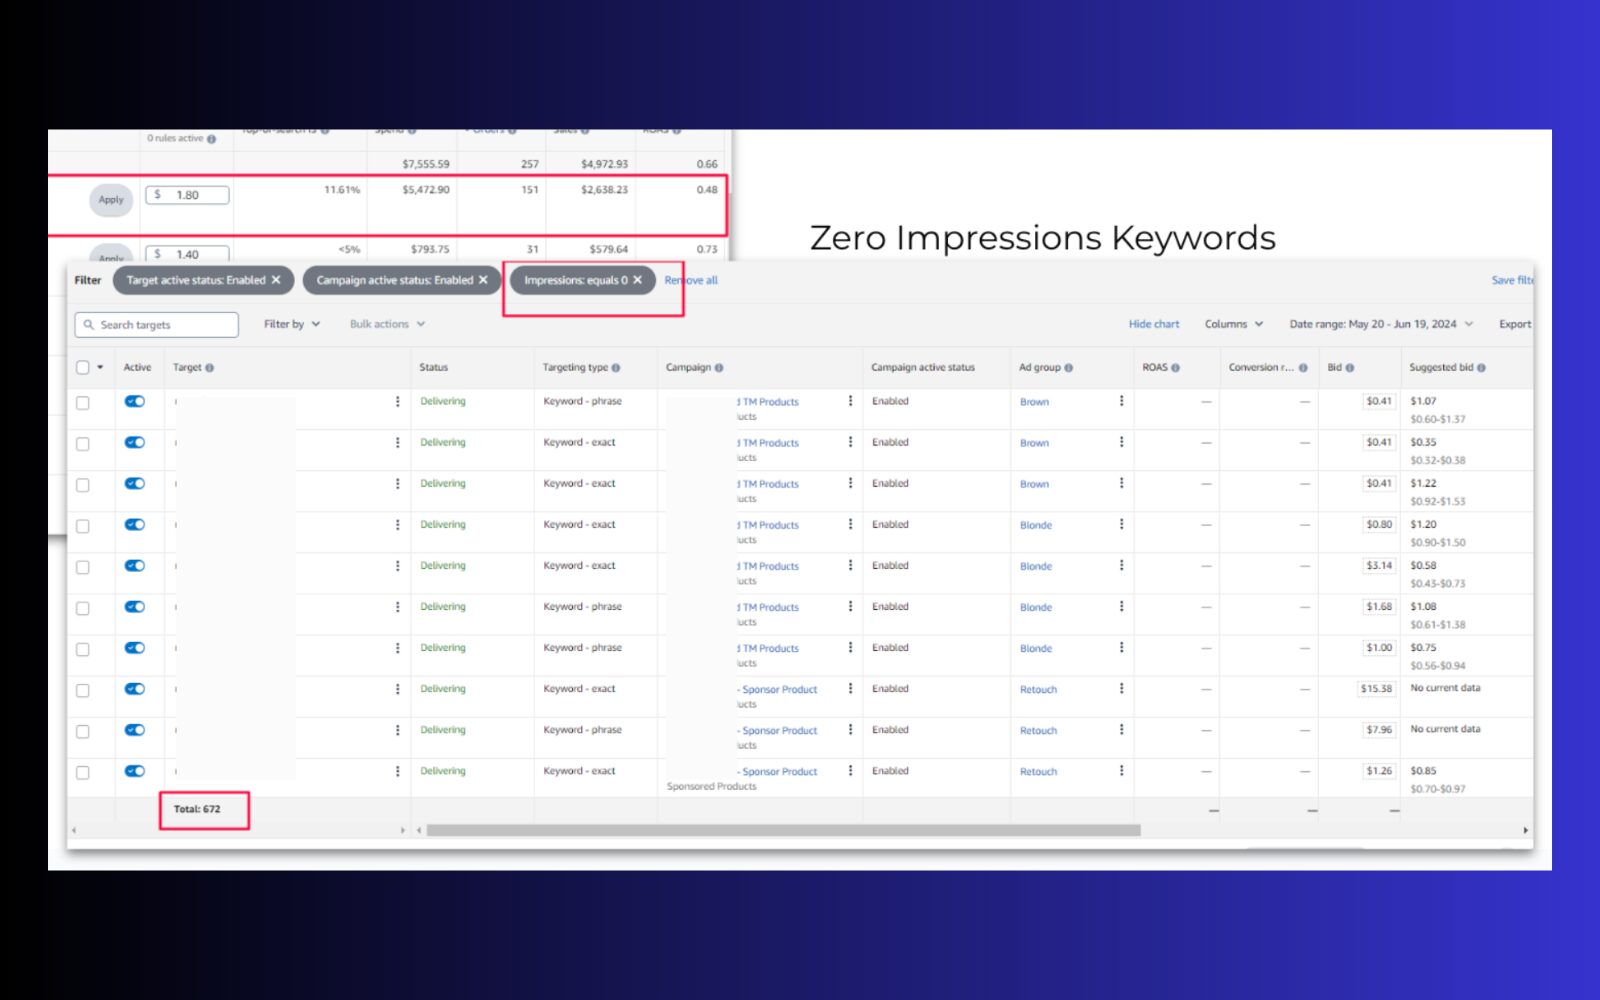Open ad group options menu in $0.75 suggested bid row
This screenshot has width=1600, height=1000.
(x=1121, y=647)
